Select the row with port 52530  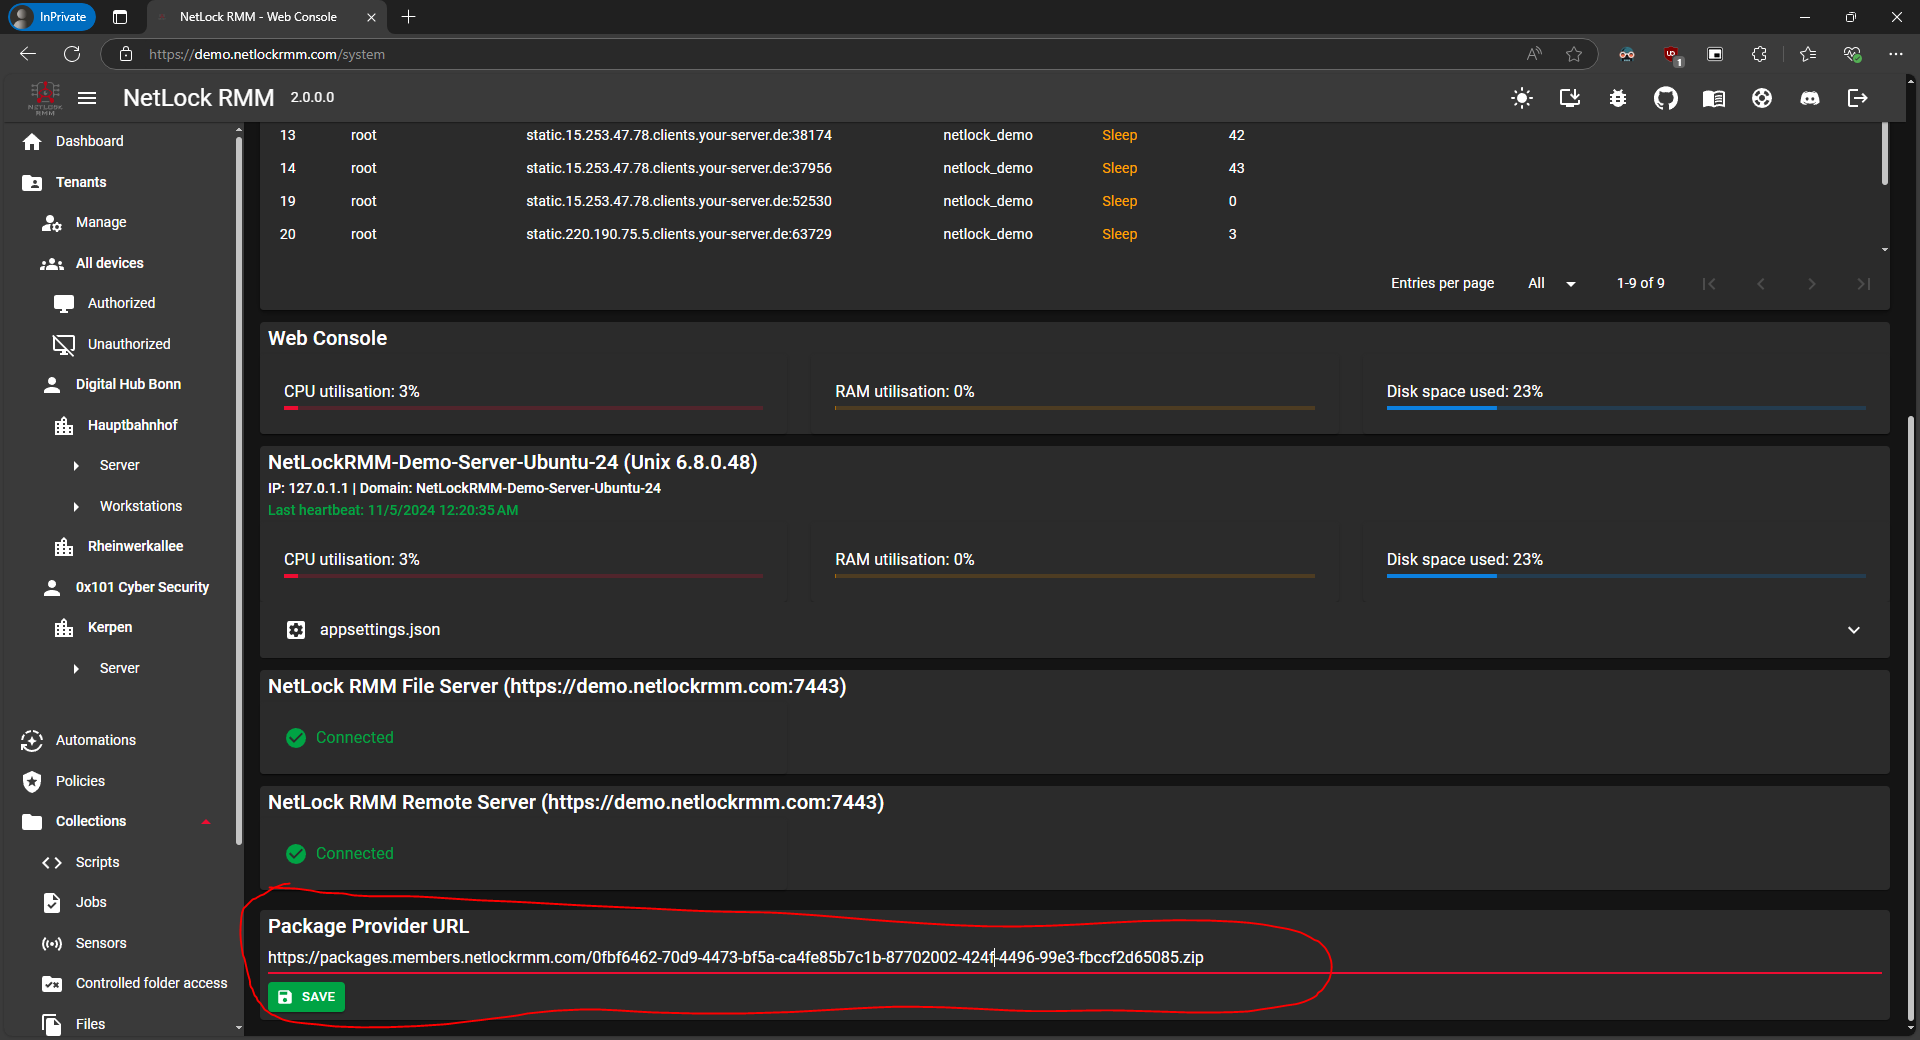1070,201
